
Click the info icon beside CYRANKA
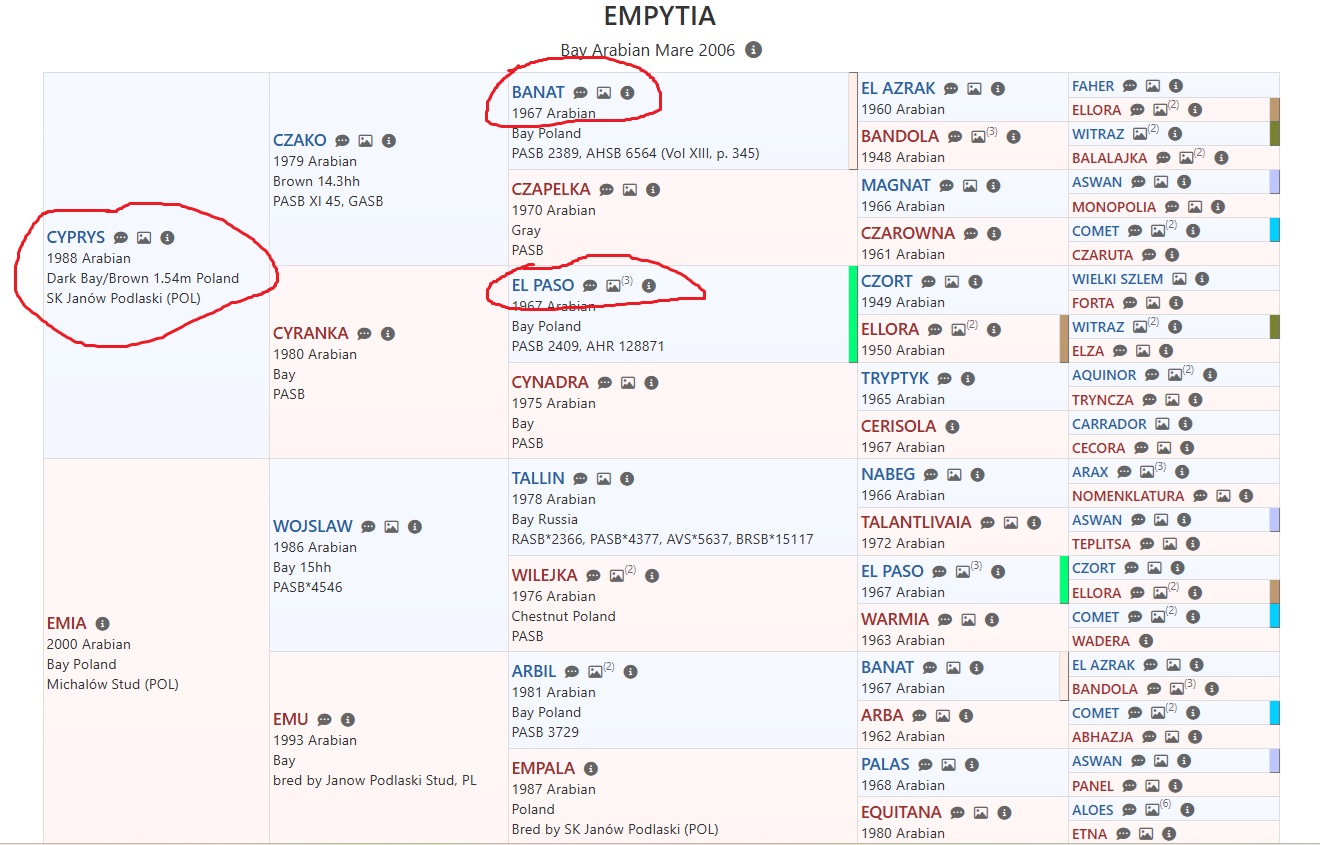click(x=388, y=334)
